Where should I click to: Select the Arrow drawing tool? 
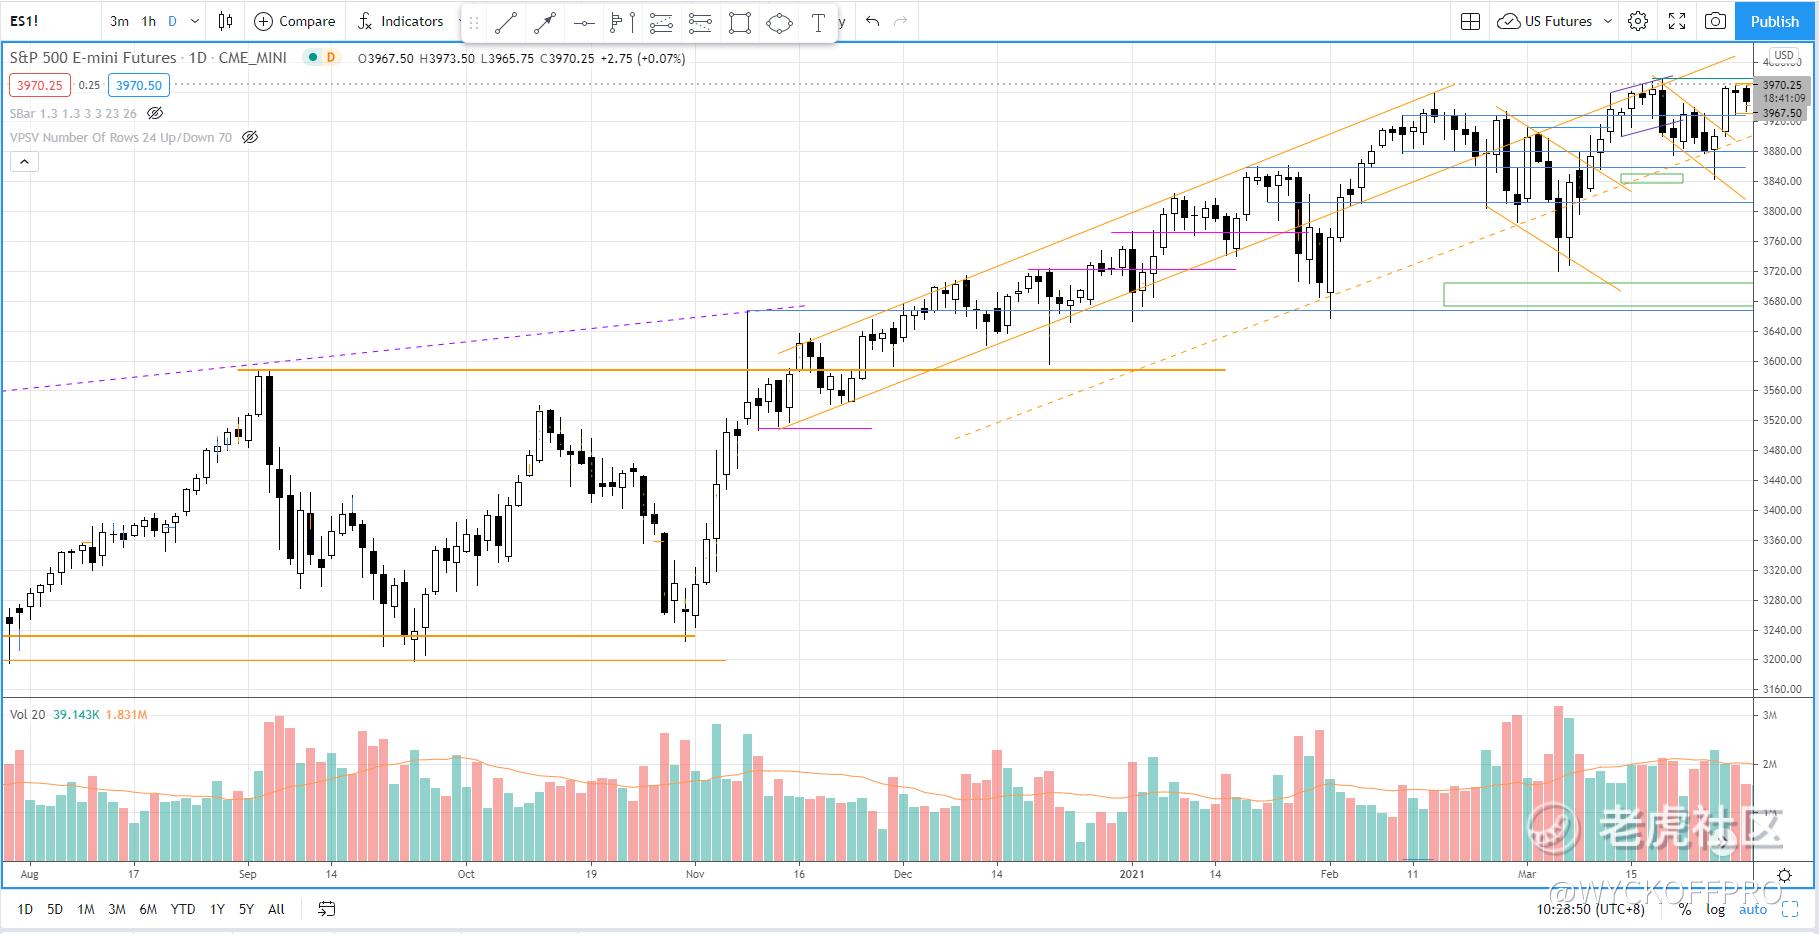pyautogui.click(x=545, y=22)
